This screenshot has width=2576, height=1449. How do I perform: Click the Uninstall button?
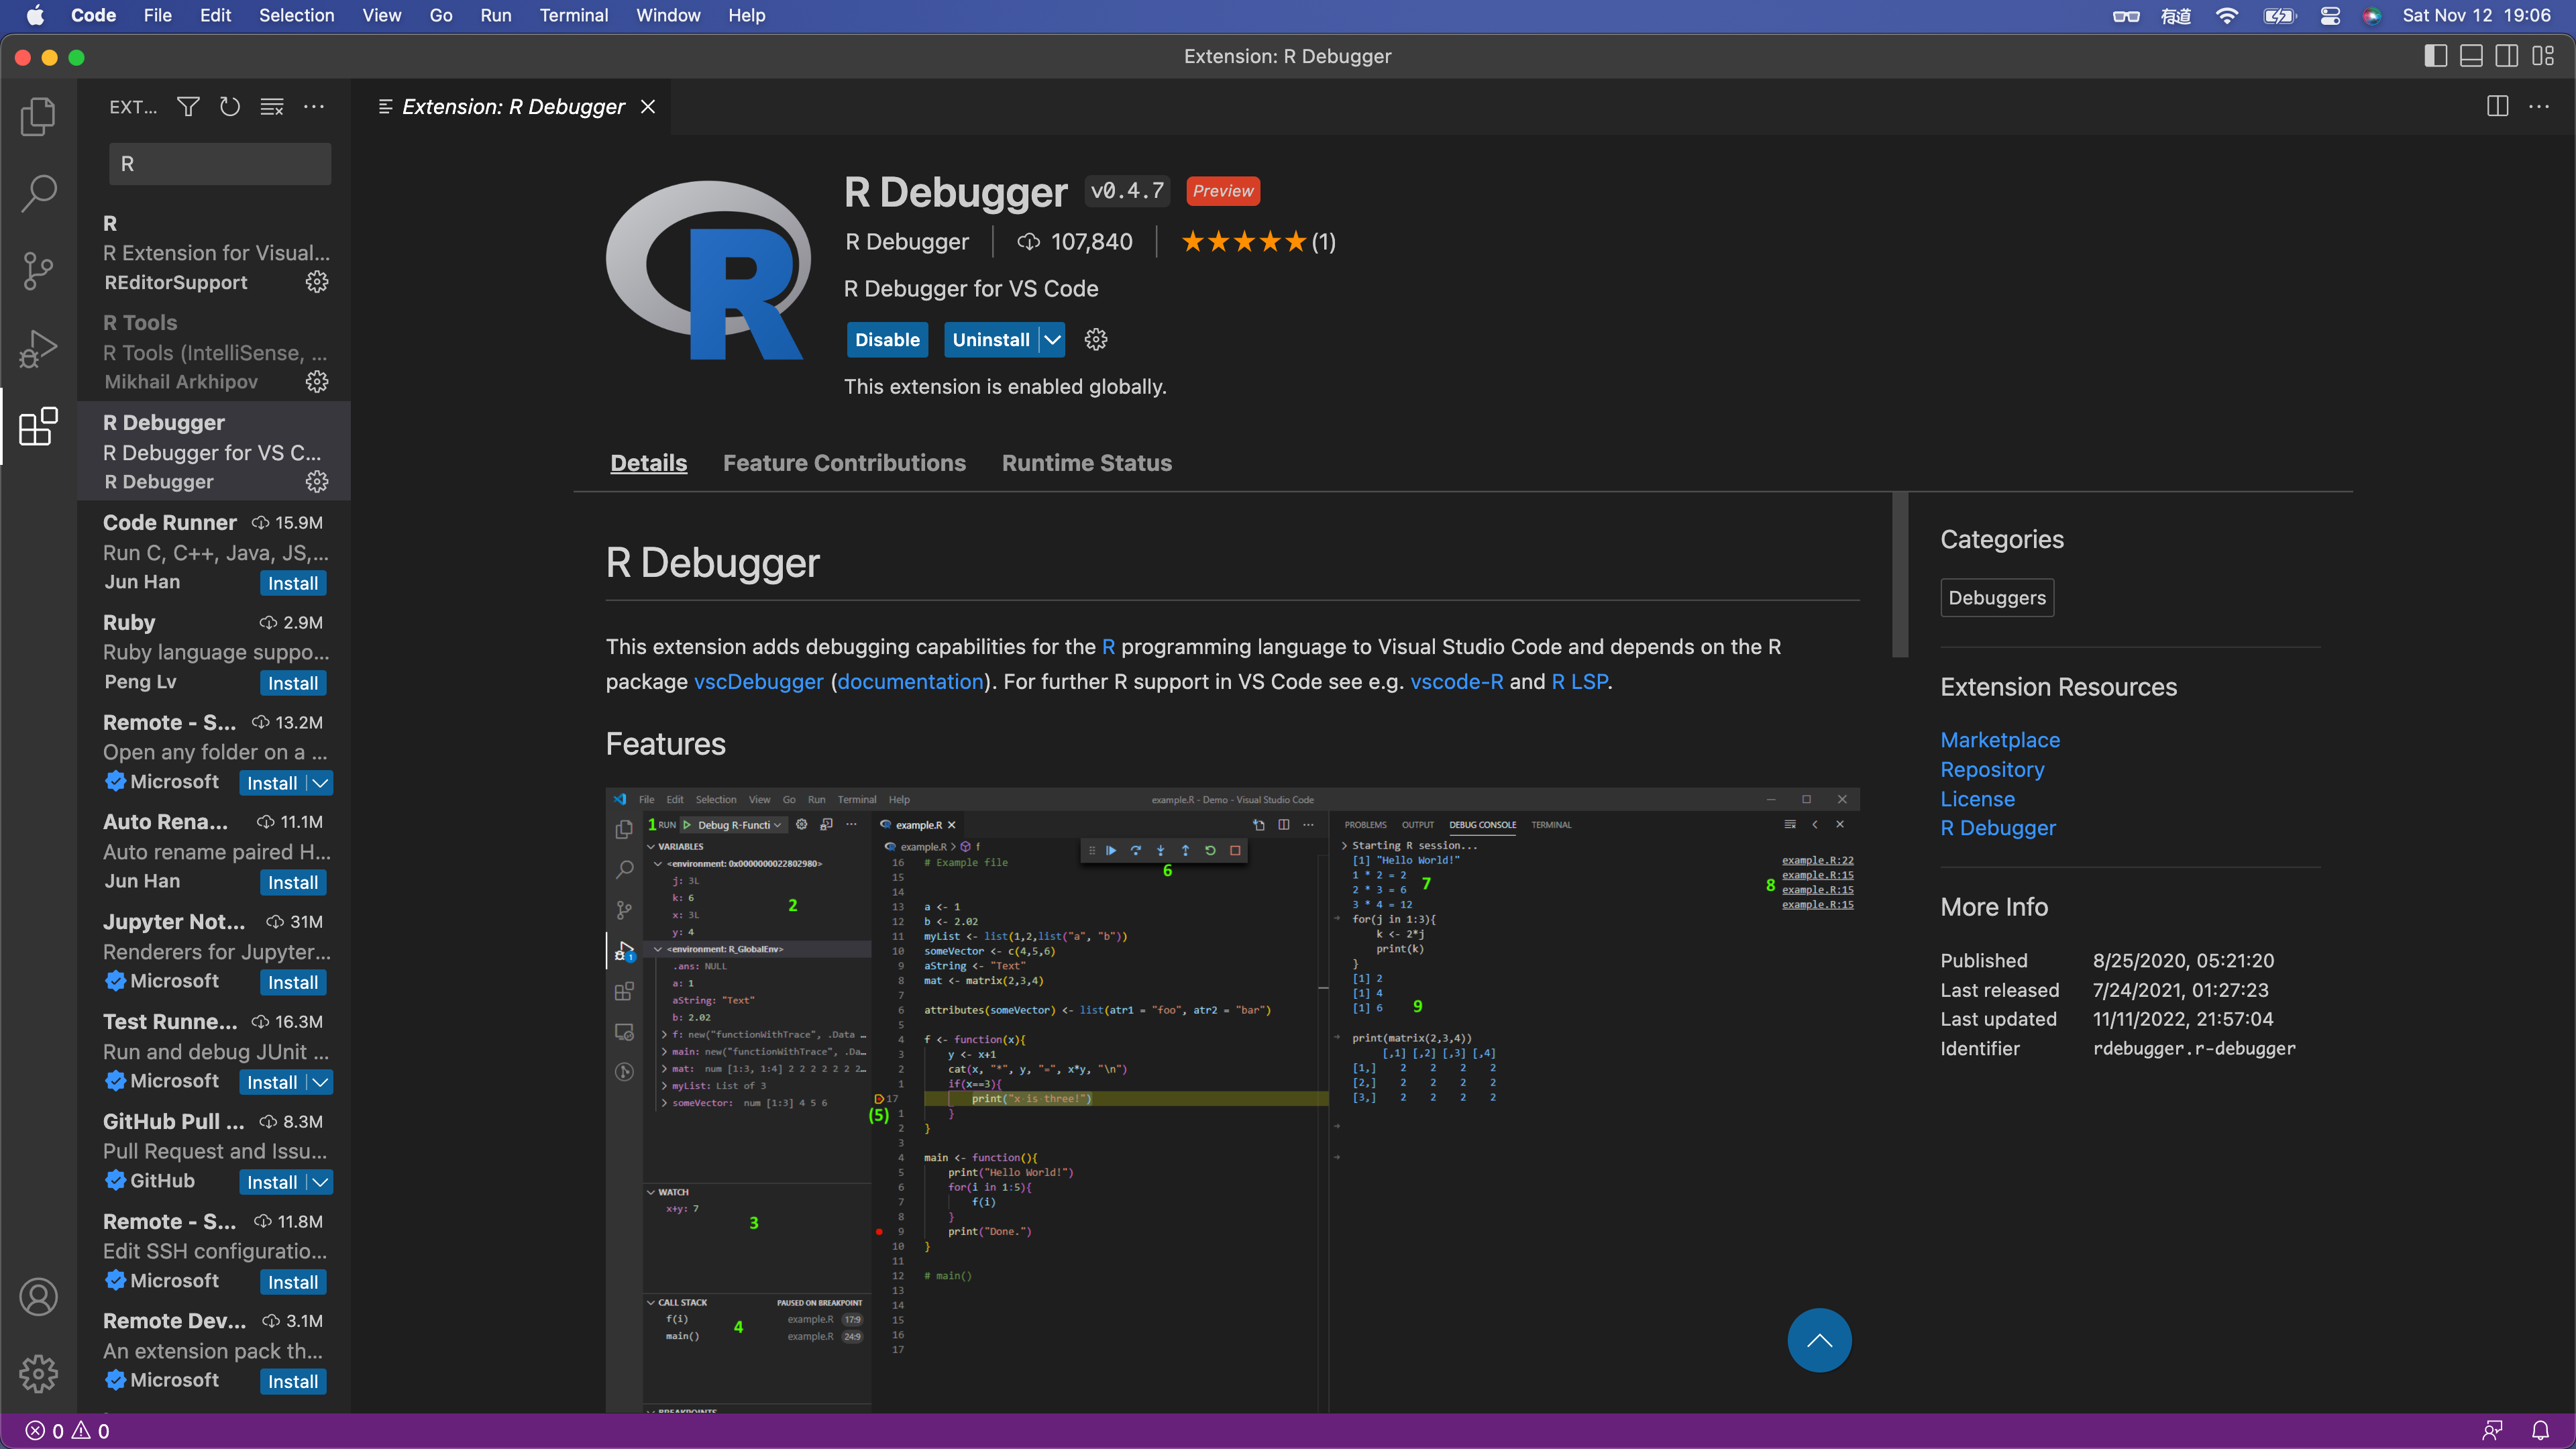coord(991,340)
